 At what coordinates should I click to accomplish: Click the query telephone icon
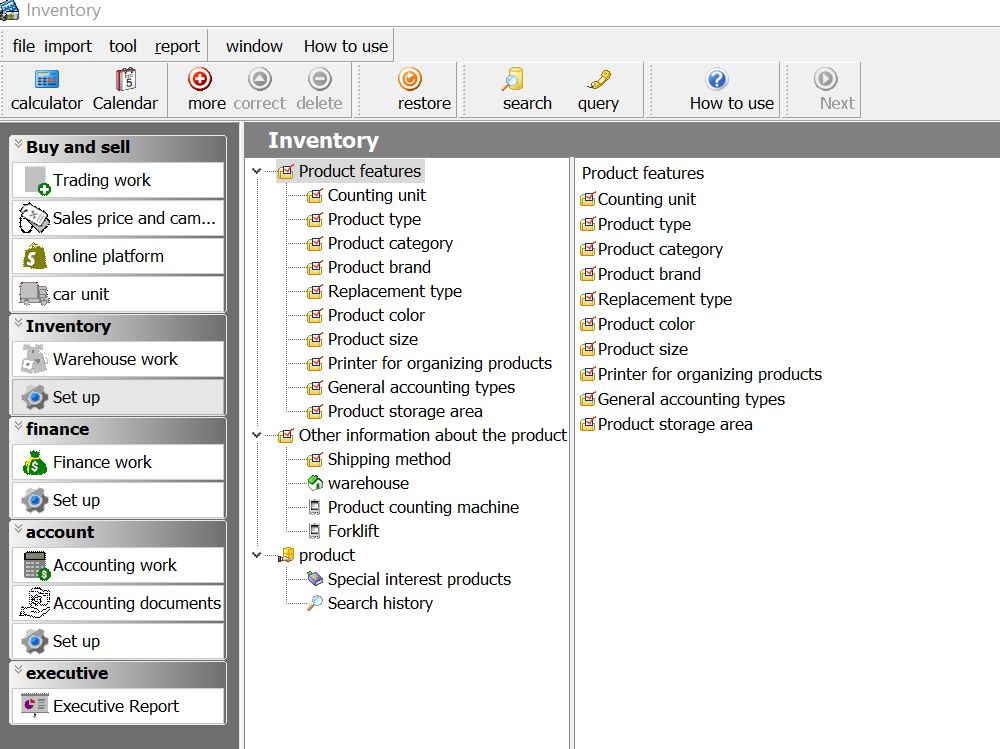[599, 80]
